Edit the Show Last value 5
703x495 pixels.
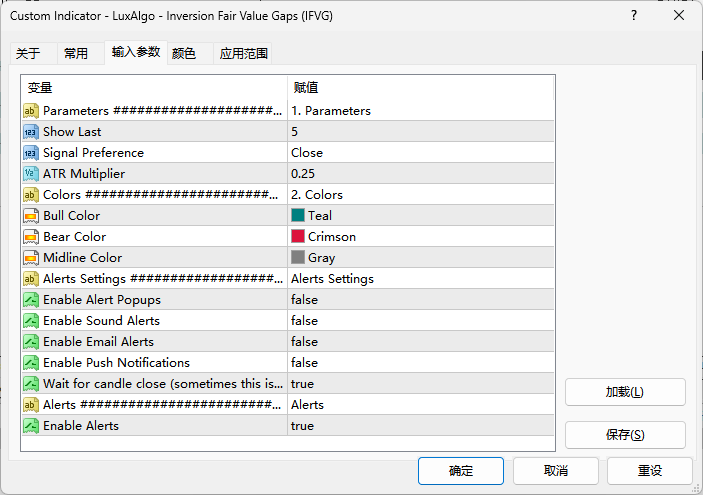[x=421, y=132]
